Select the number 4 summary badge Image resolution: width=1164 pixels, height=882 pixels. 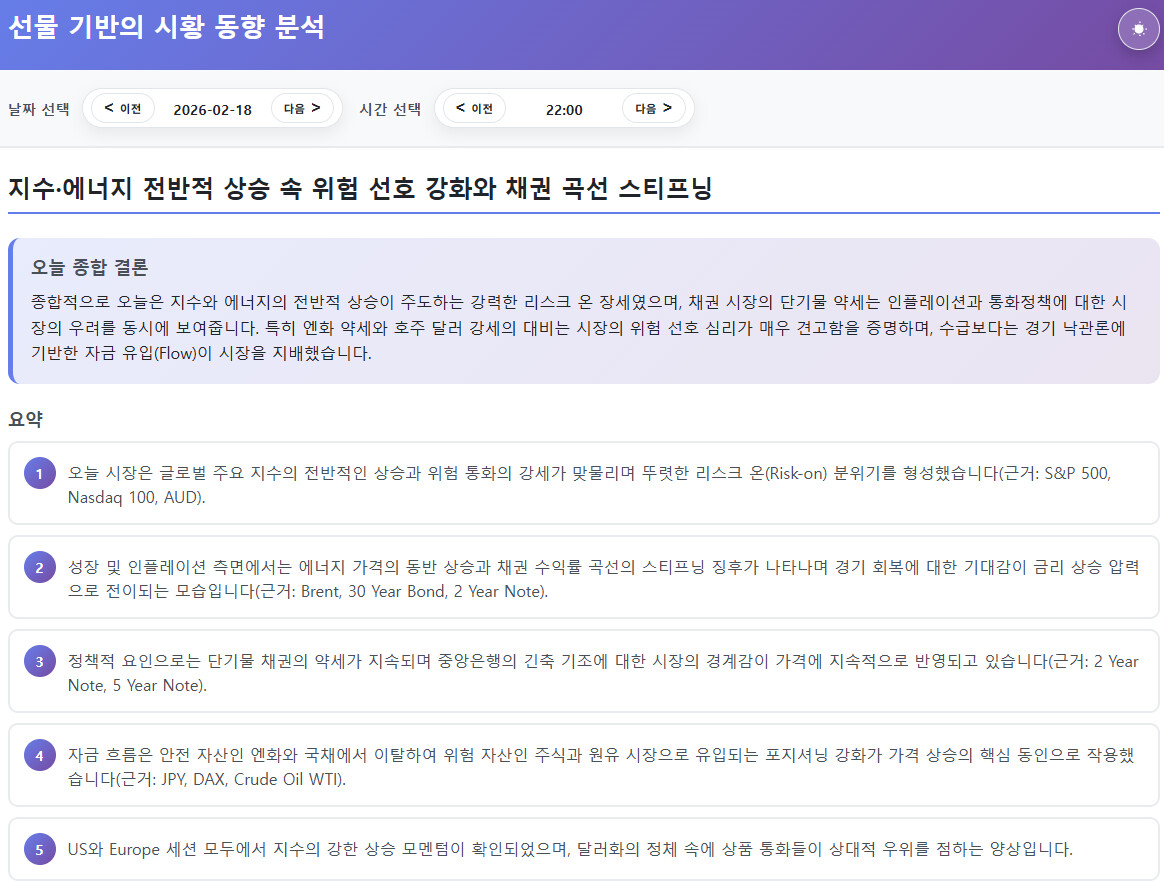pos(40,756)
